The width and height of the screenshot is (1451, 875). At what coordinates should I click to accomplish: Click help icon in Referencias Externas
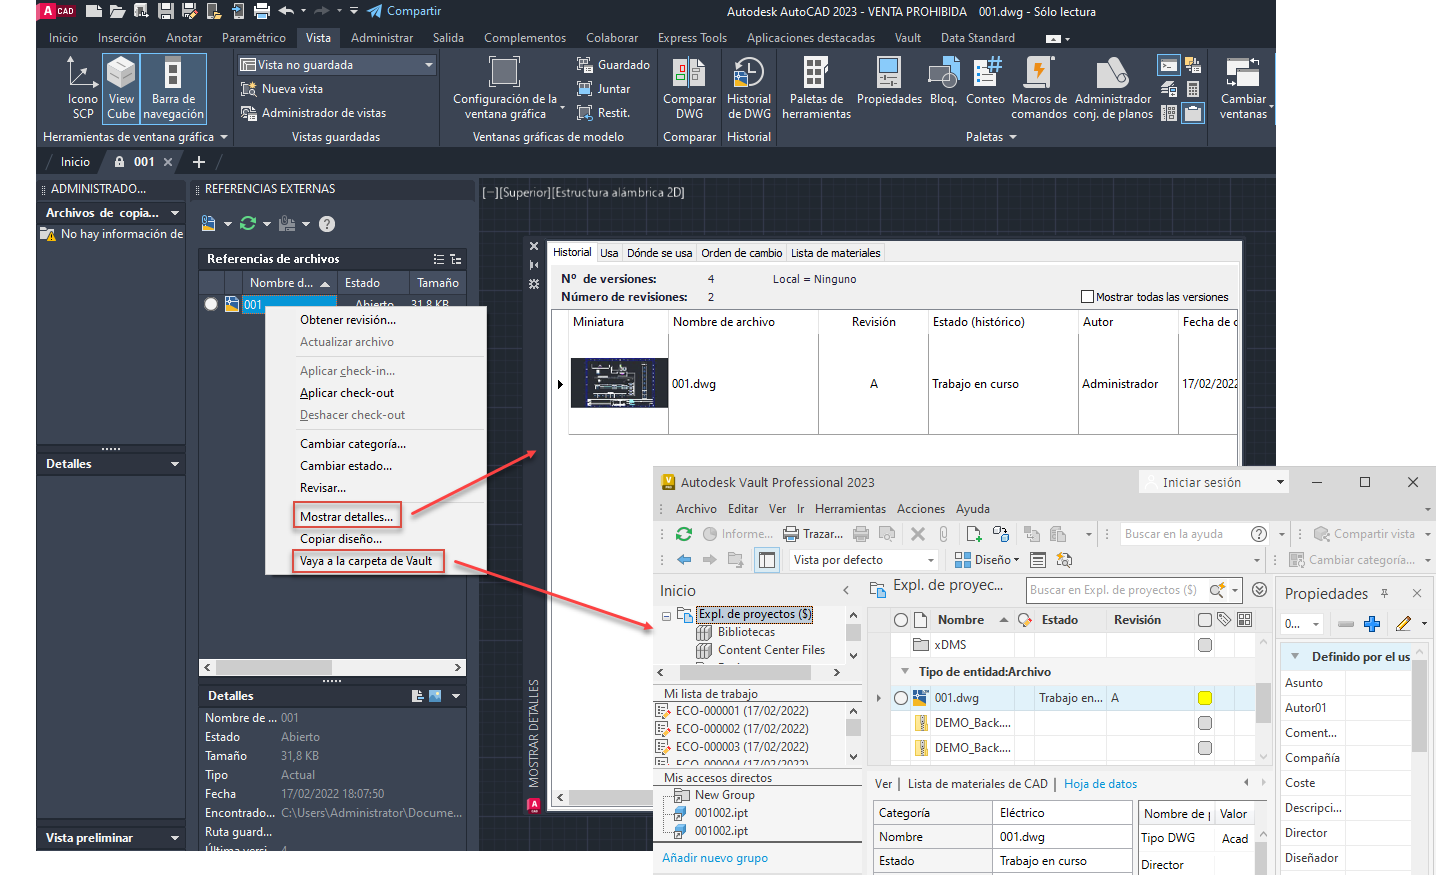(327, 224)
